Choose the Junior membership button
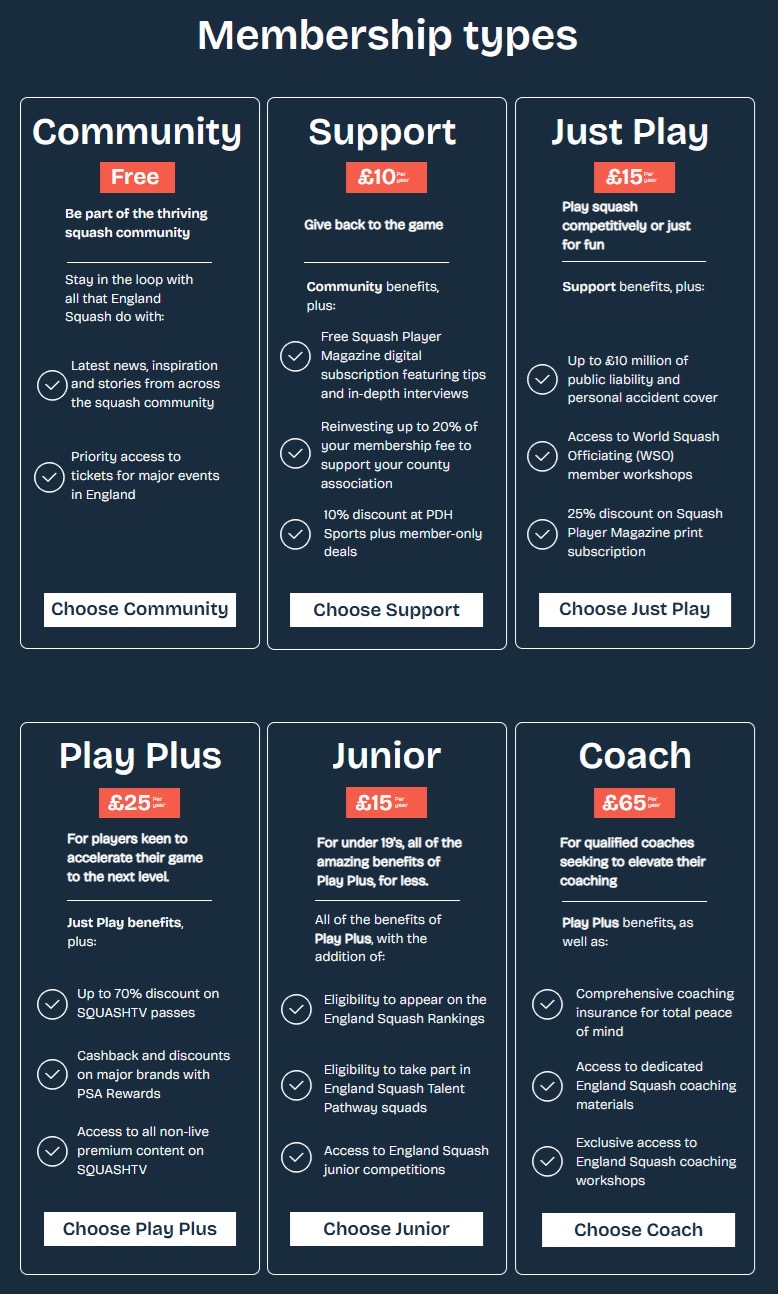Image resolution: width=778 pixels, height=1294 pixels. point(386,1229)
